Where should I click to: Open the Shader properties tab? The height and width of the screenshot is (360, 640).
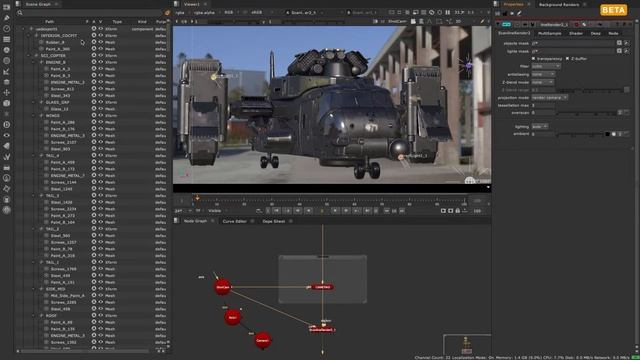pos(576,33)
